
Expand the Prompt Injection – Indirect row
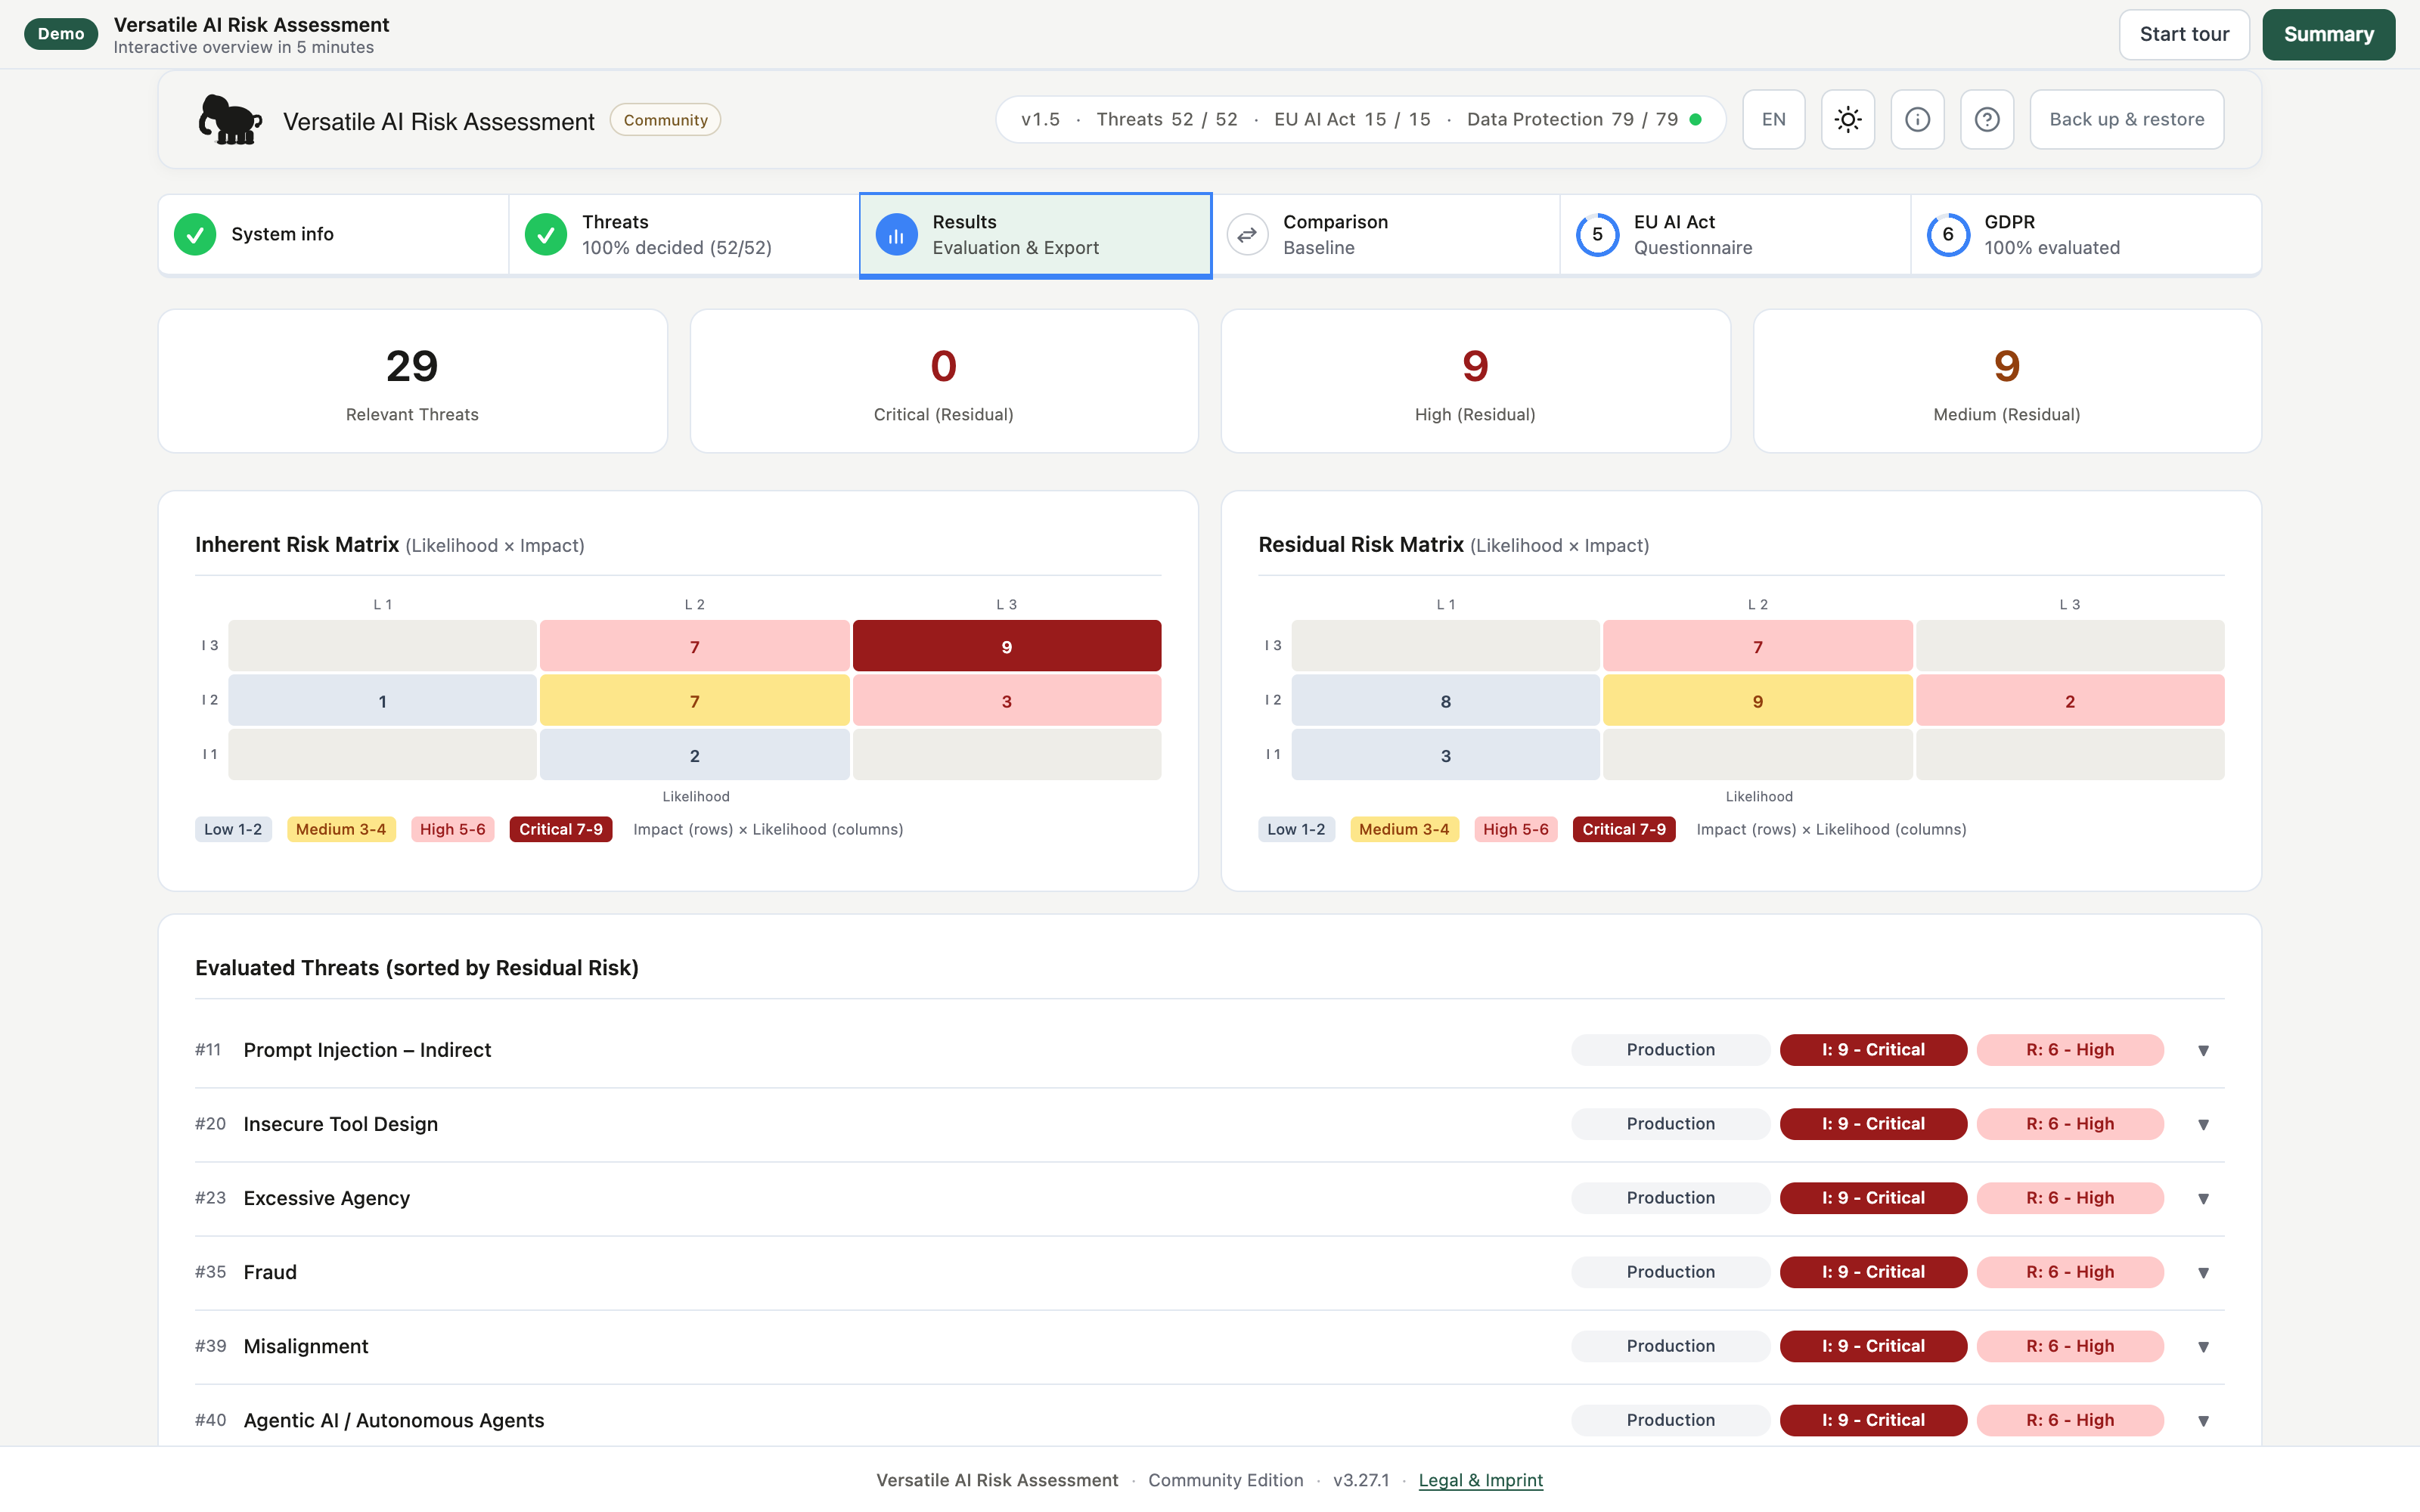point(1209,1050)
